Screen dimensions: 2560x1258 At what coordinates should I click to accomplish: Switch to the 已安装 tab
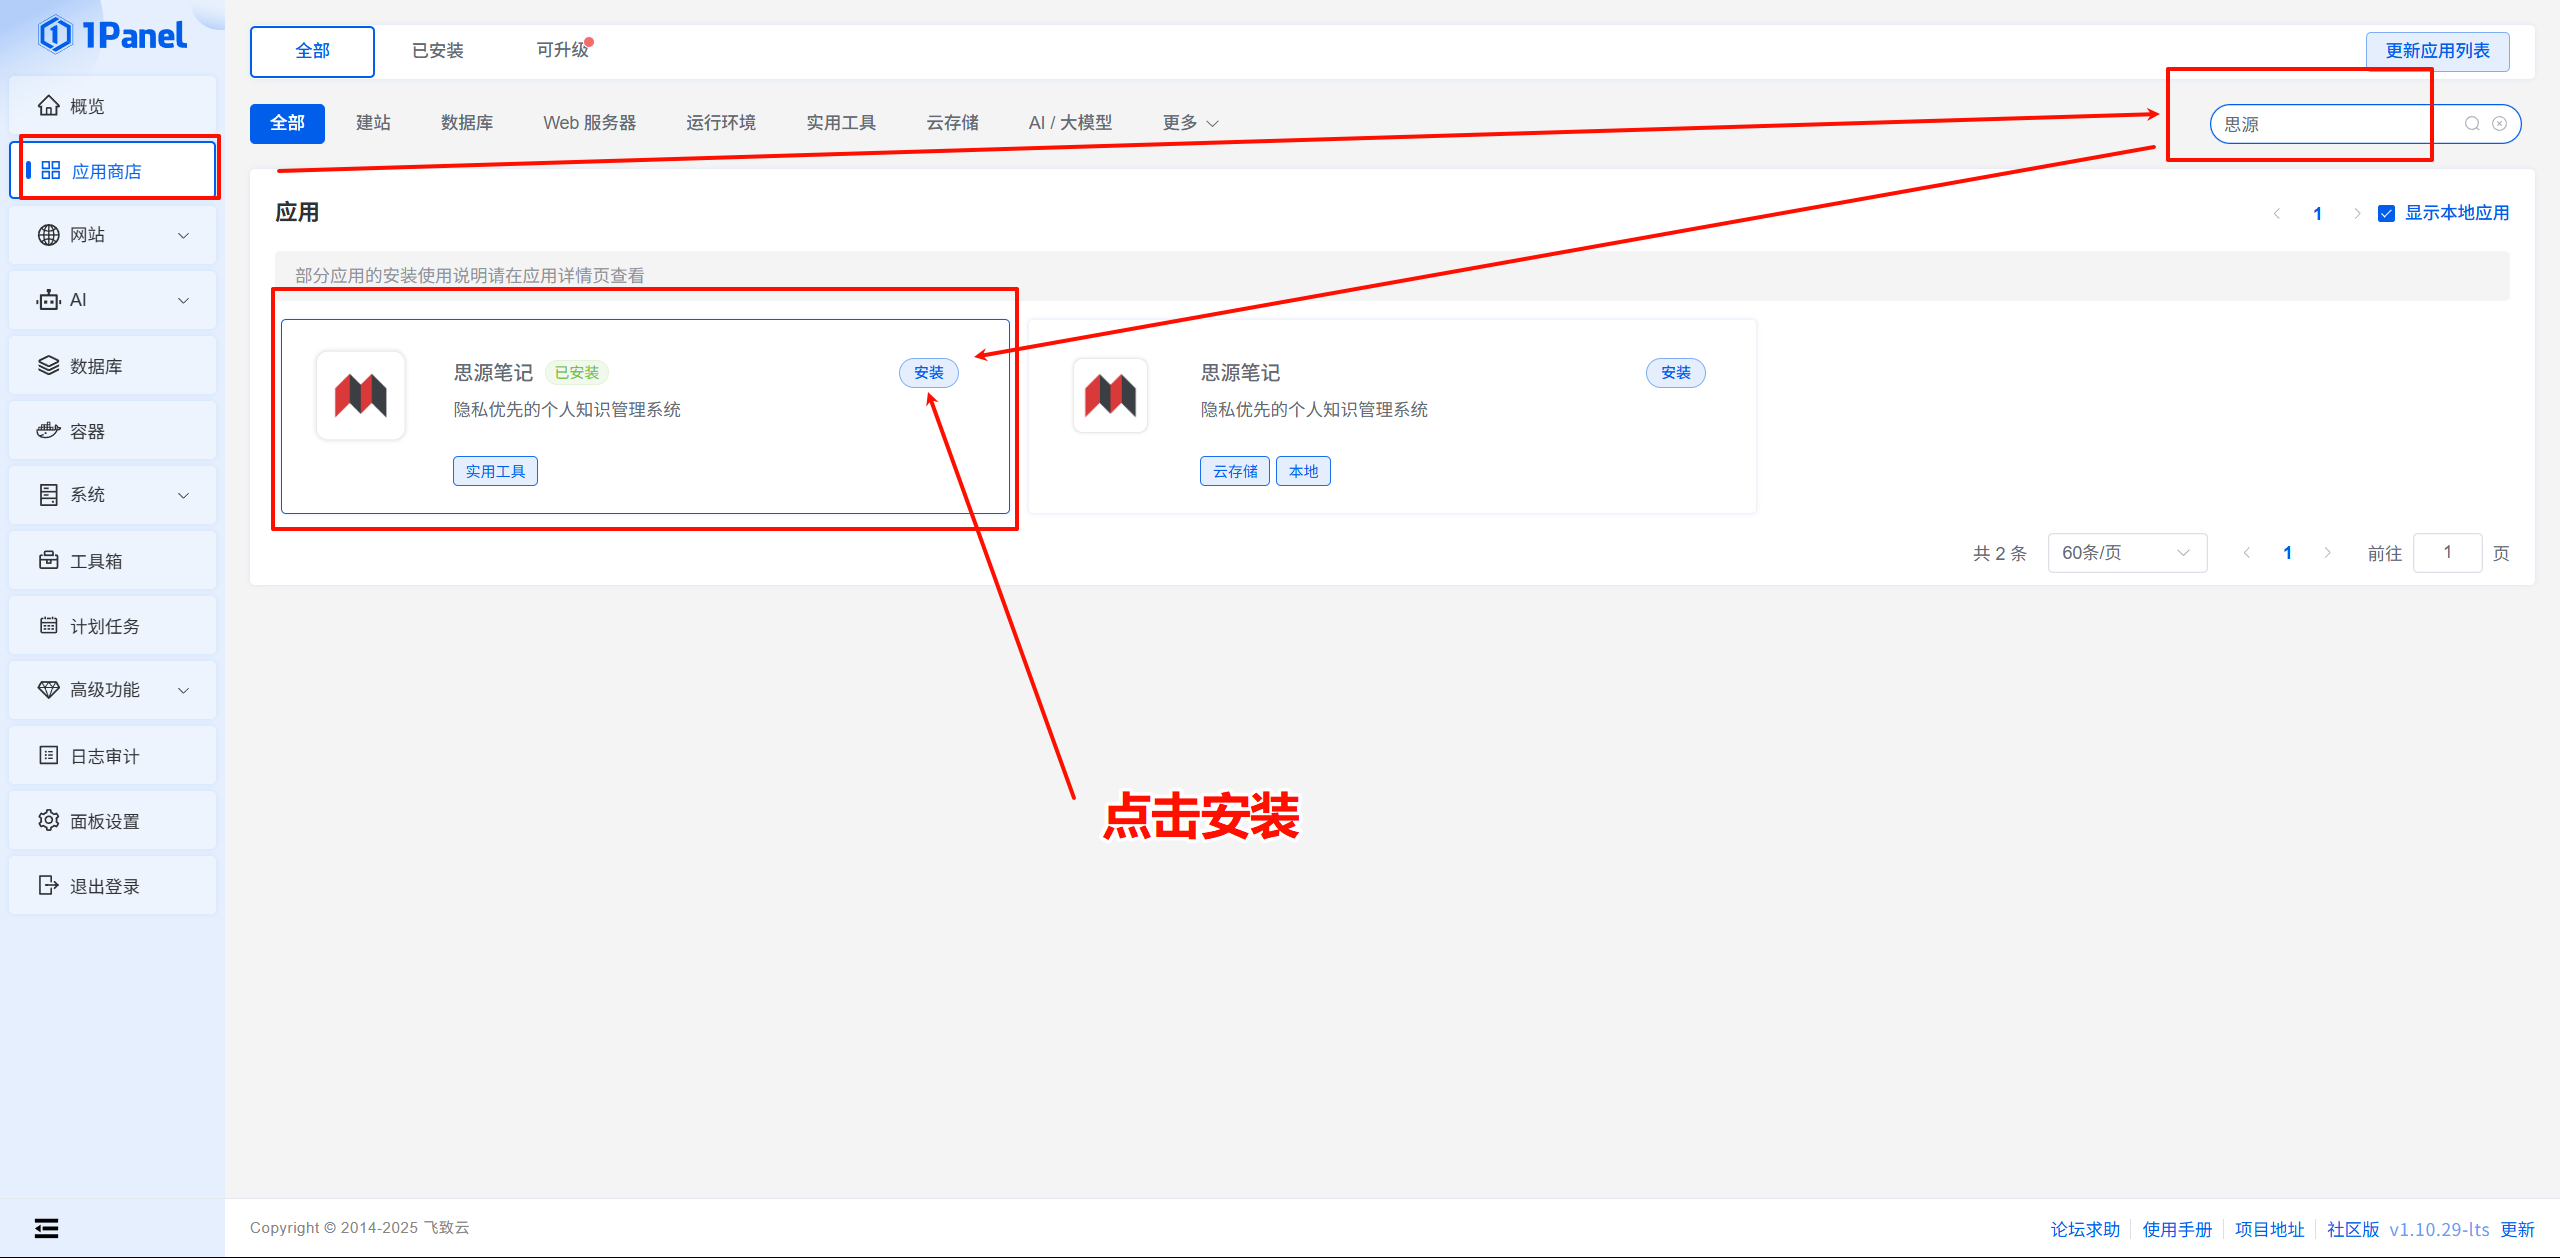(x=438, y=51)
